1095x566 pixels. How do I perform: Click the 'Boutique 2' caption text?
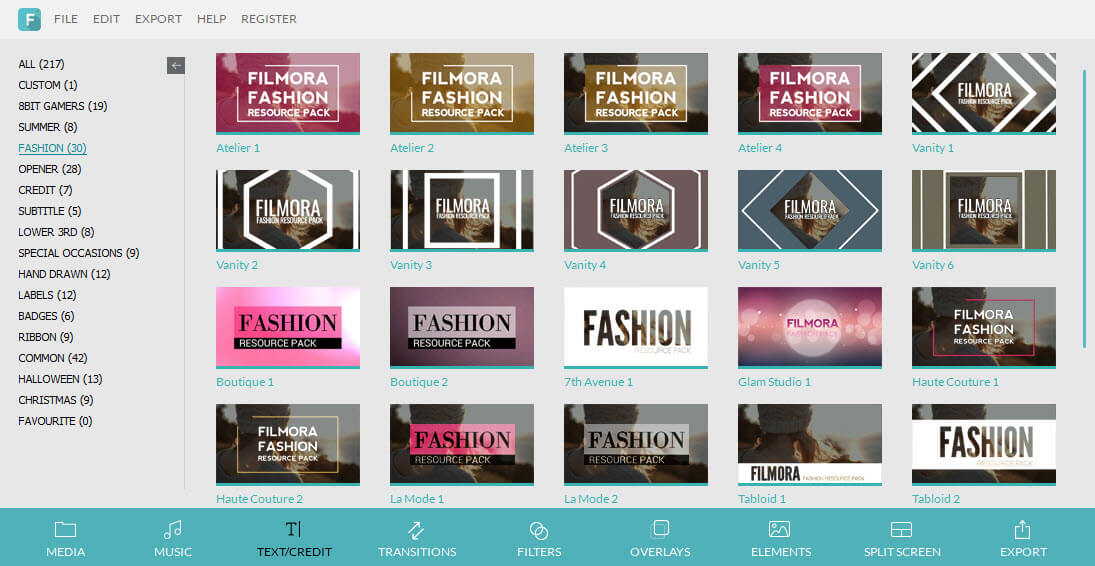[x=418, y=382]
